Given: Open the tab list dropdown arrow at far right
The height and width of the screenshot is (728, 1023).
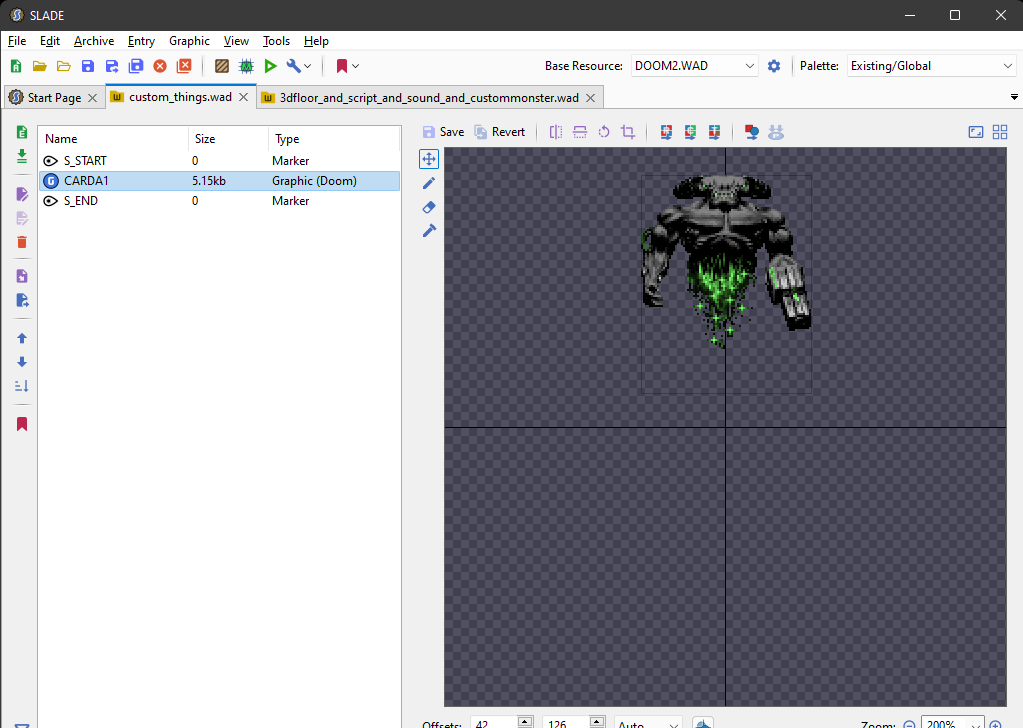Looking at the screenshot, I should point(1014,97).
